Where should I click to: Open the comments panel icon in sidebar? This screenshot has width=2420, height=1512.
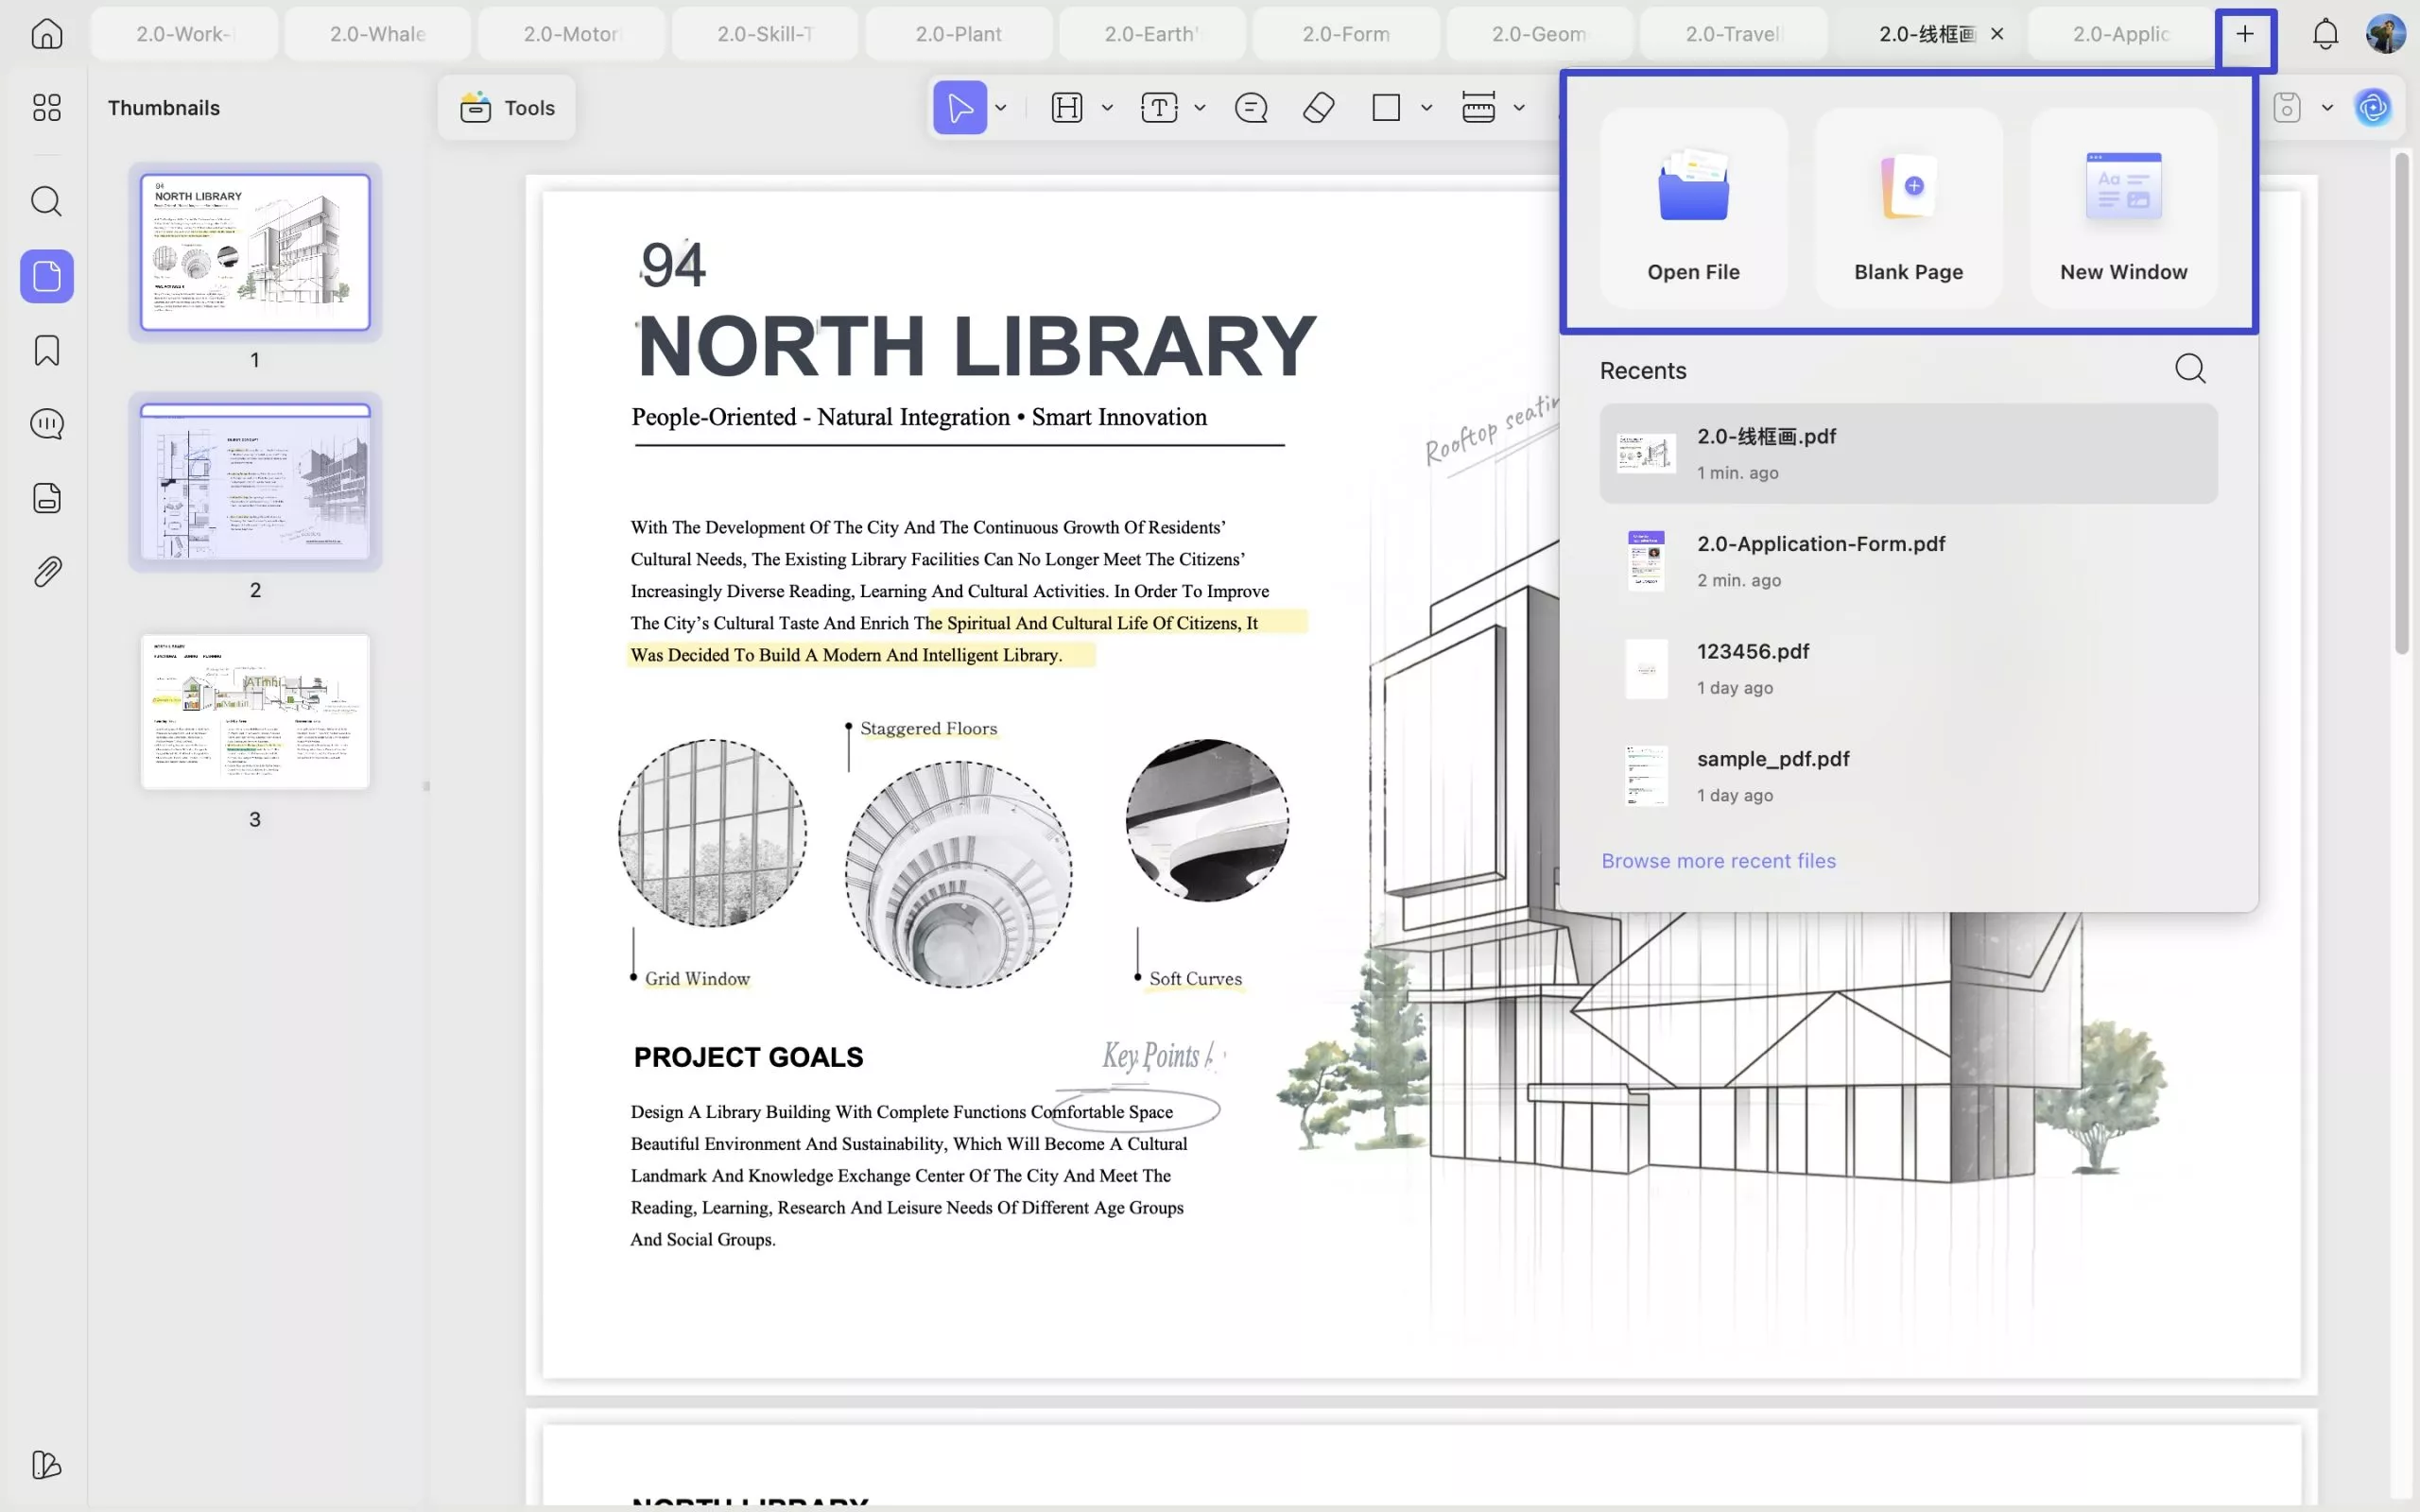[46, 424]
